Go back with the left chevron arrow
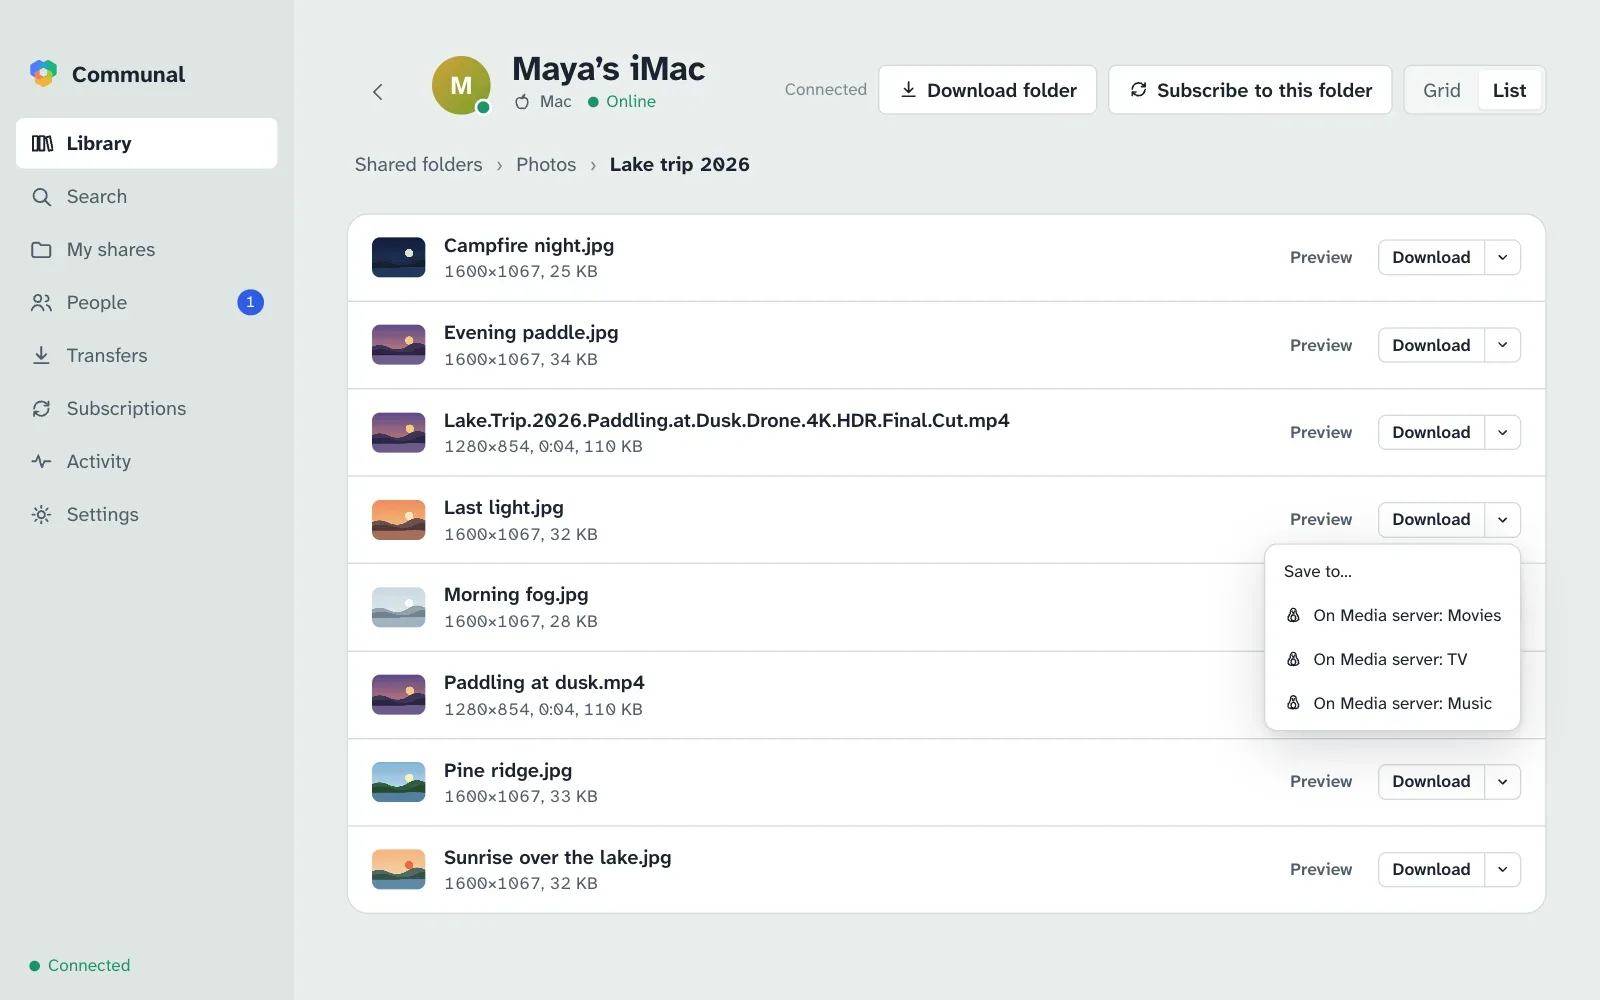This screenshot has width=1600, height=1000. click(x=378, y=92)
